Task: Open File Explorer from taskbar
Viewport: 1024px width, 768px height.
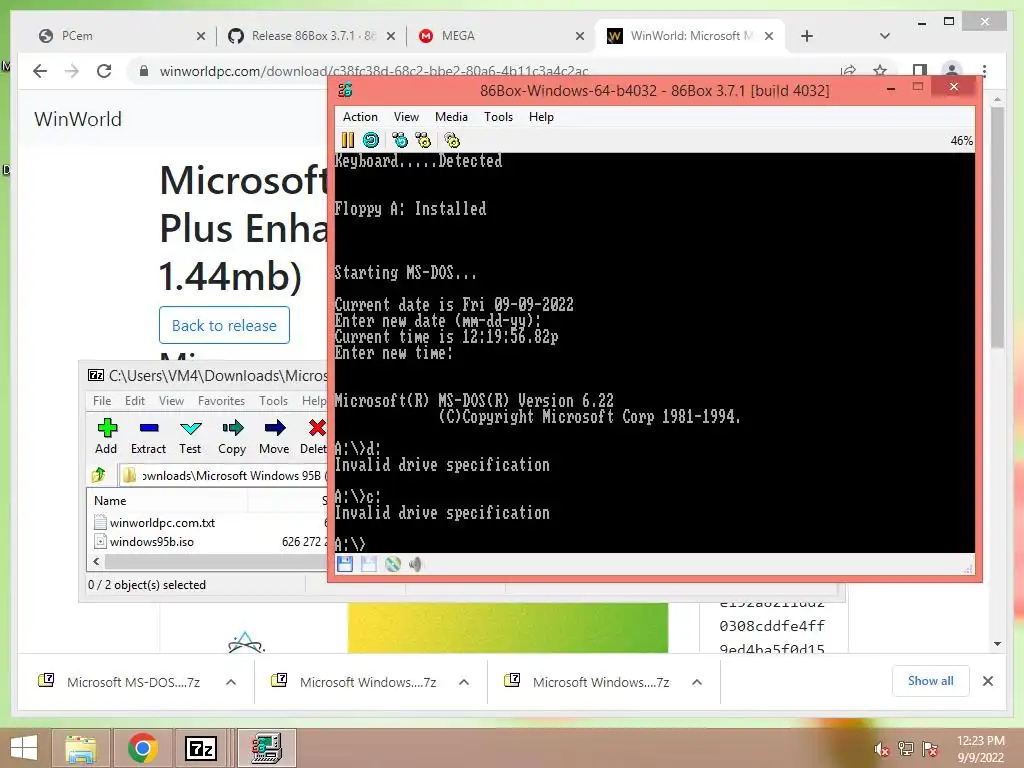Action: point(80,748)
